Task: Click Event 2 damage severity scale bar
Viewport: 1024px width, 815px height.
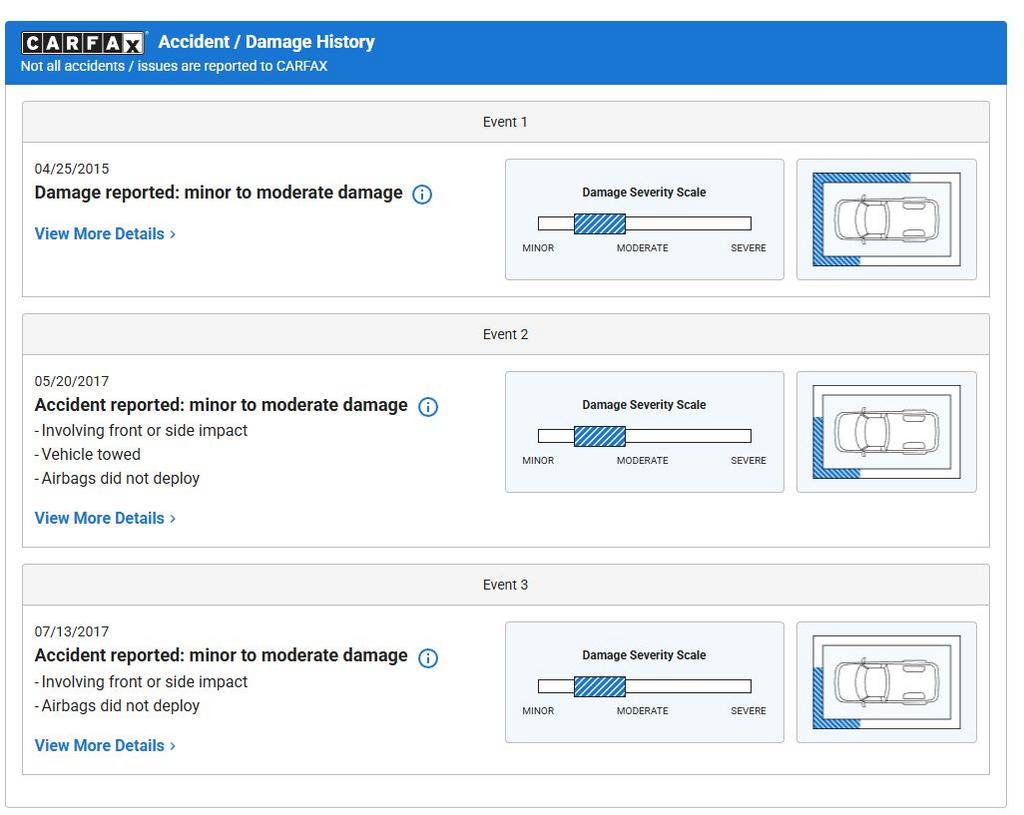Action: [x=644, y=436]
